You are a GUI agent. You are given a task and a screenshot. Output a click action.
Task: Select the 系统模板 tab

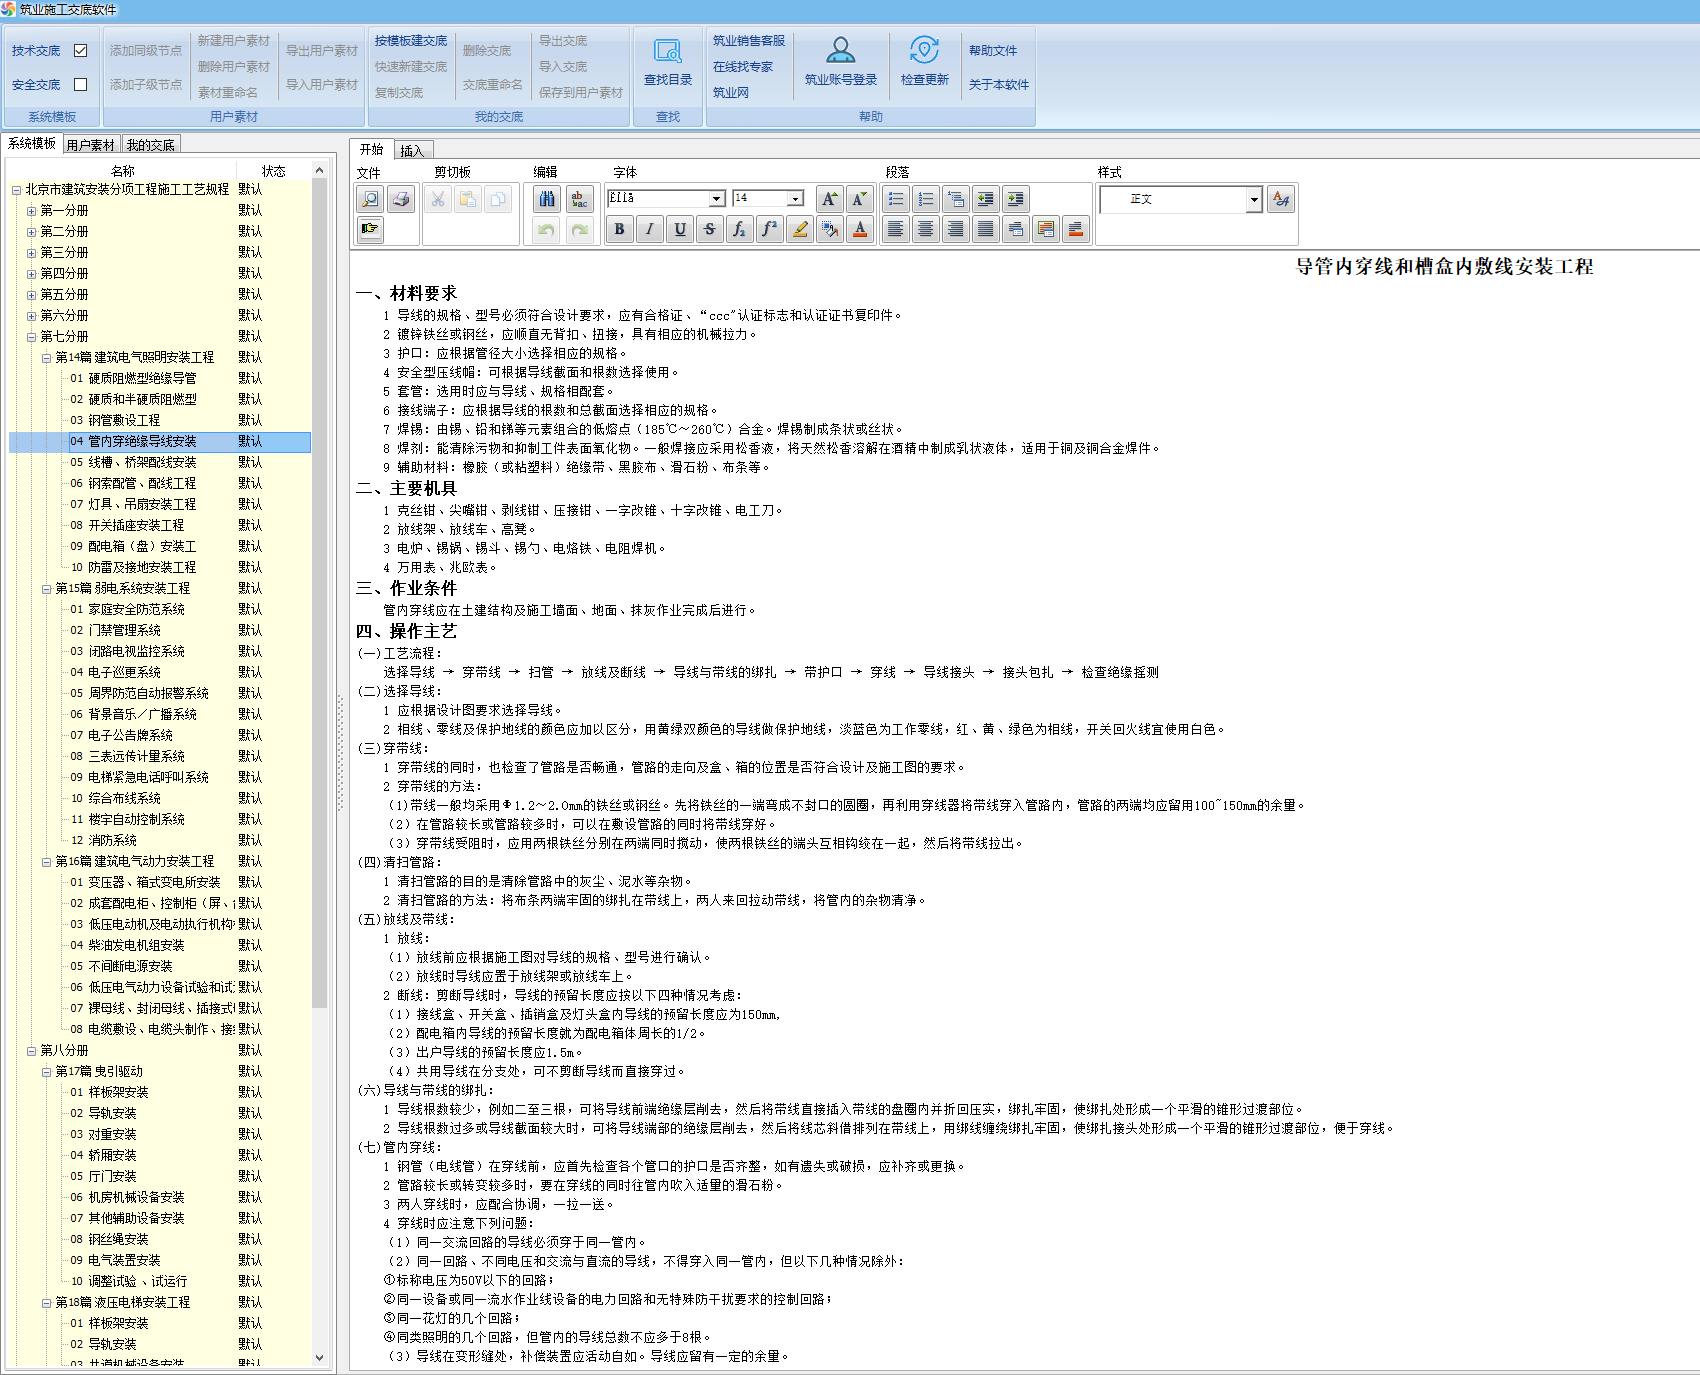(x=32, y=143)
